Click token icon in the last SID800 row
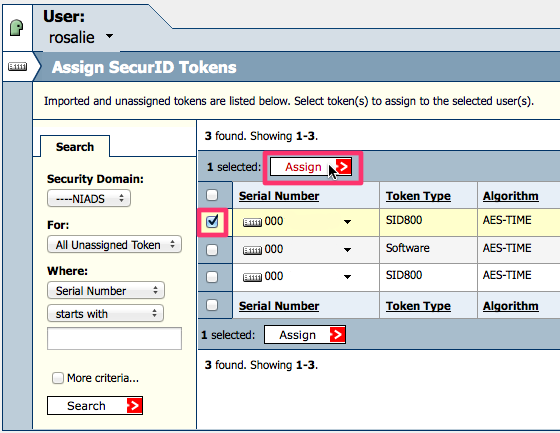 pos(252,277)
